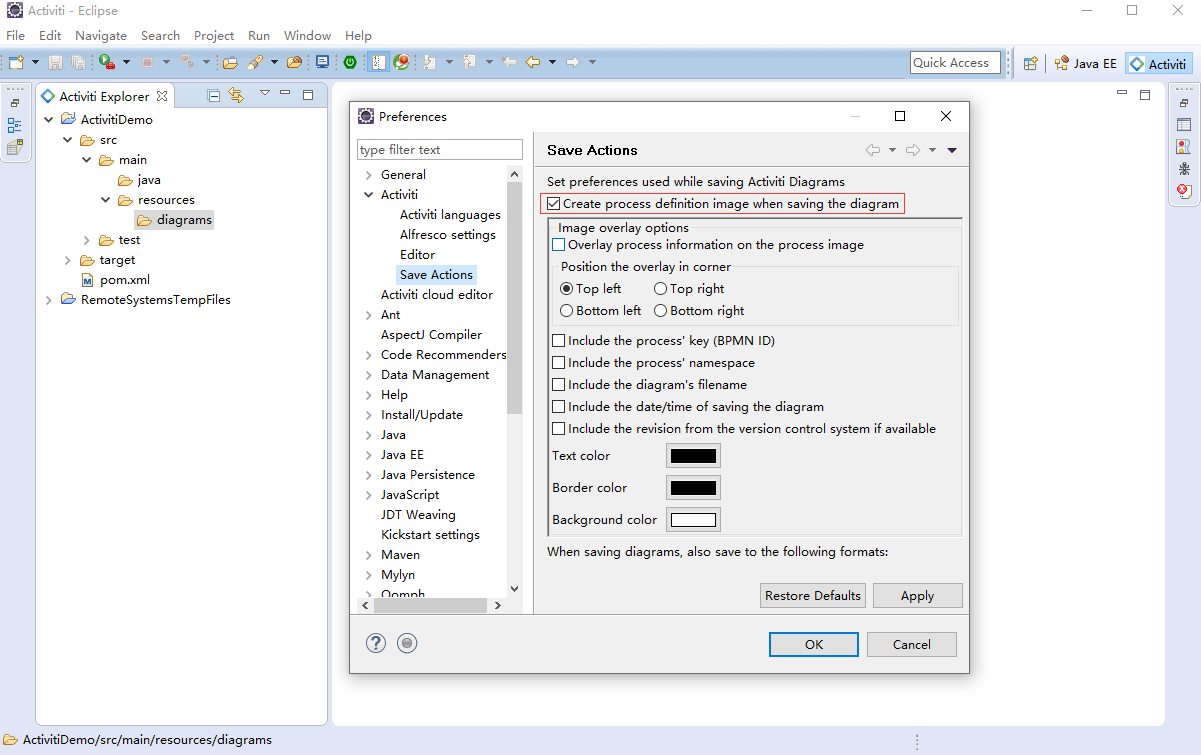Select Alfresco settings preference page

[x=448, y=235]
